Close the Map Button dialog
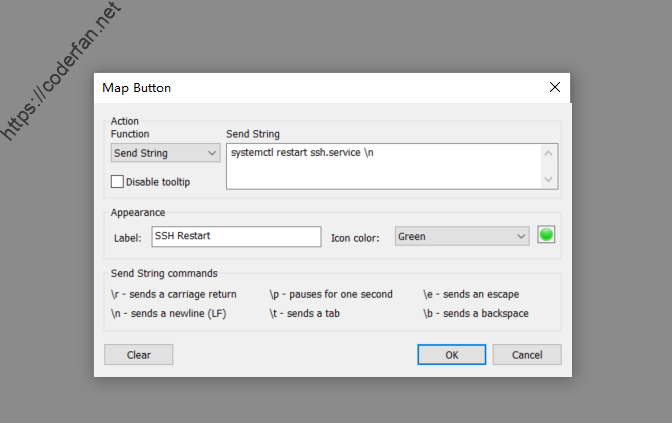 click(x=555, y=87)
